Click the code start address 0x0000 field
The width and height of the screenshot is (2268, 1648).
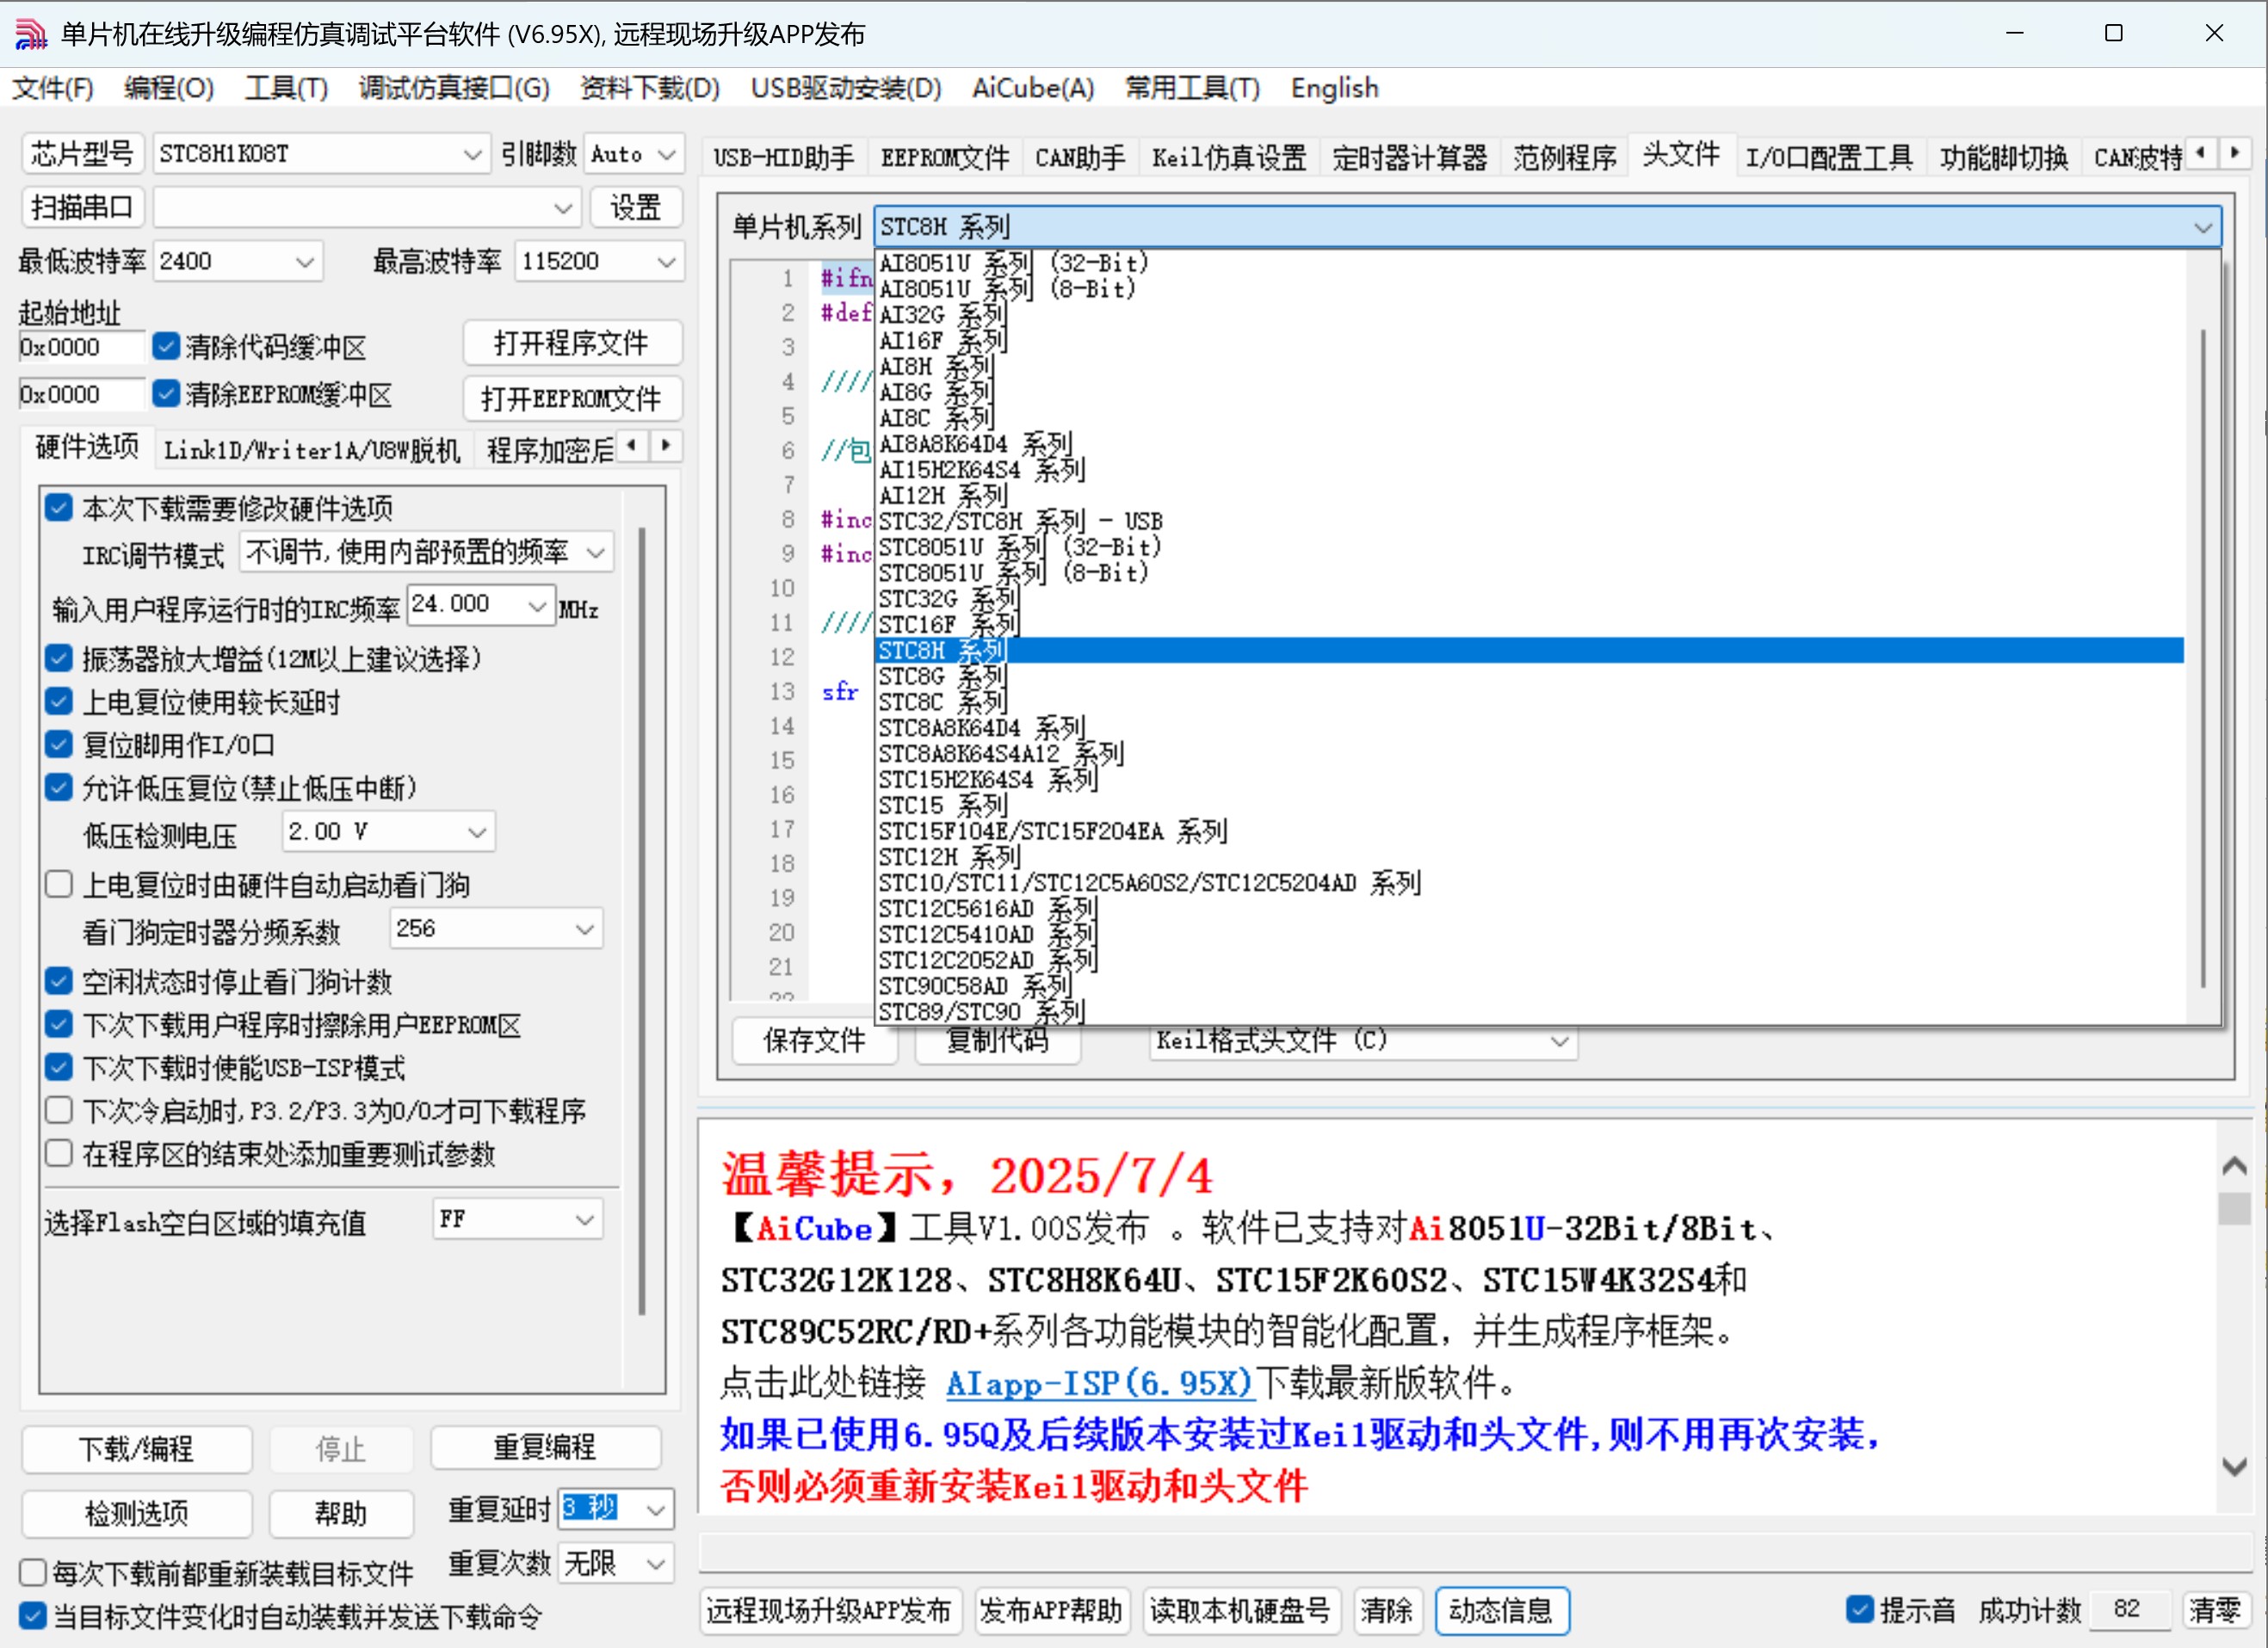point(82,347)
